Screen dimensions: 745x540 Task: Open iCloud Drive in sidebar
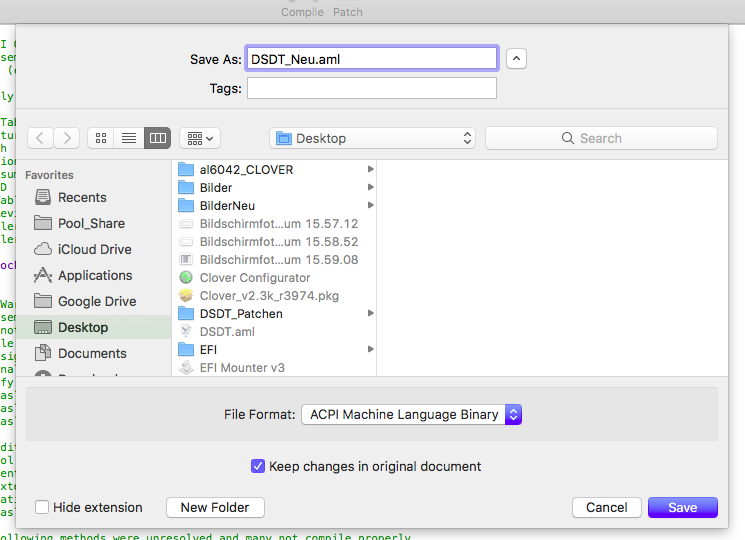[x=94, y=249]
